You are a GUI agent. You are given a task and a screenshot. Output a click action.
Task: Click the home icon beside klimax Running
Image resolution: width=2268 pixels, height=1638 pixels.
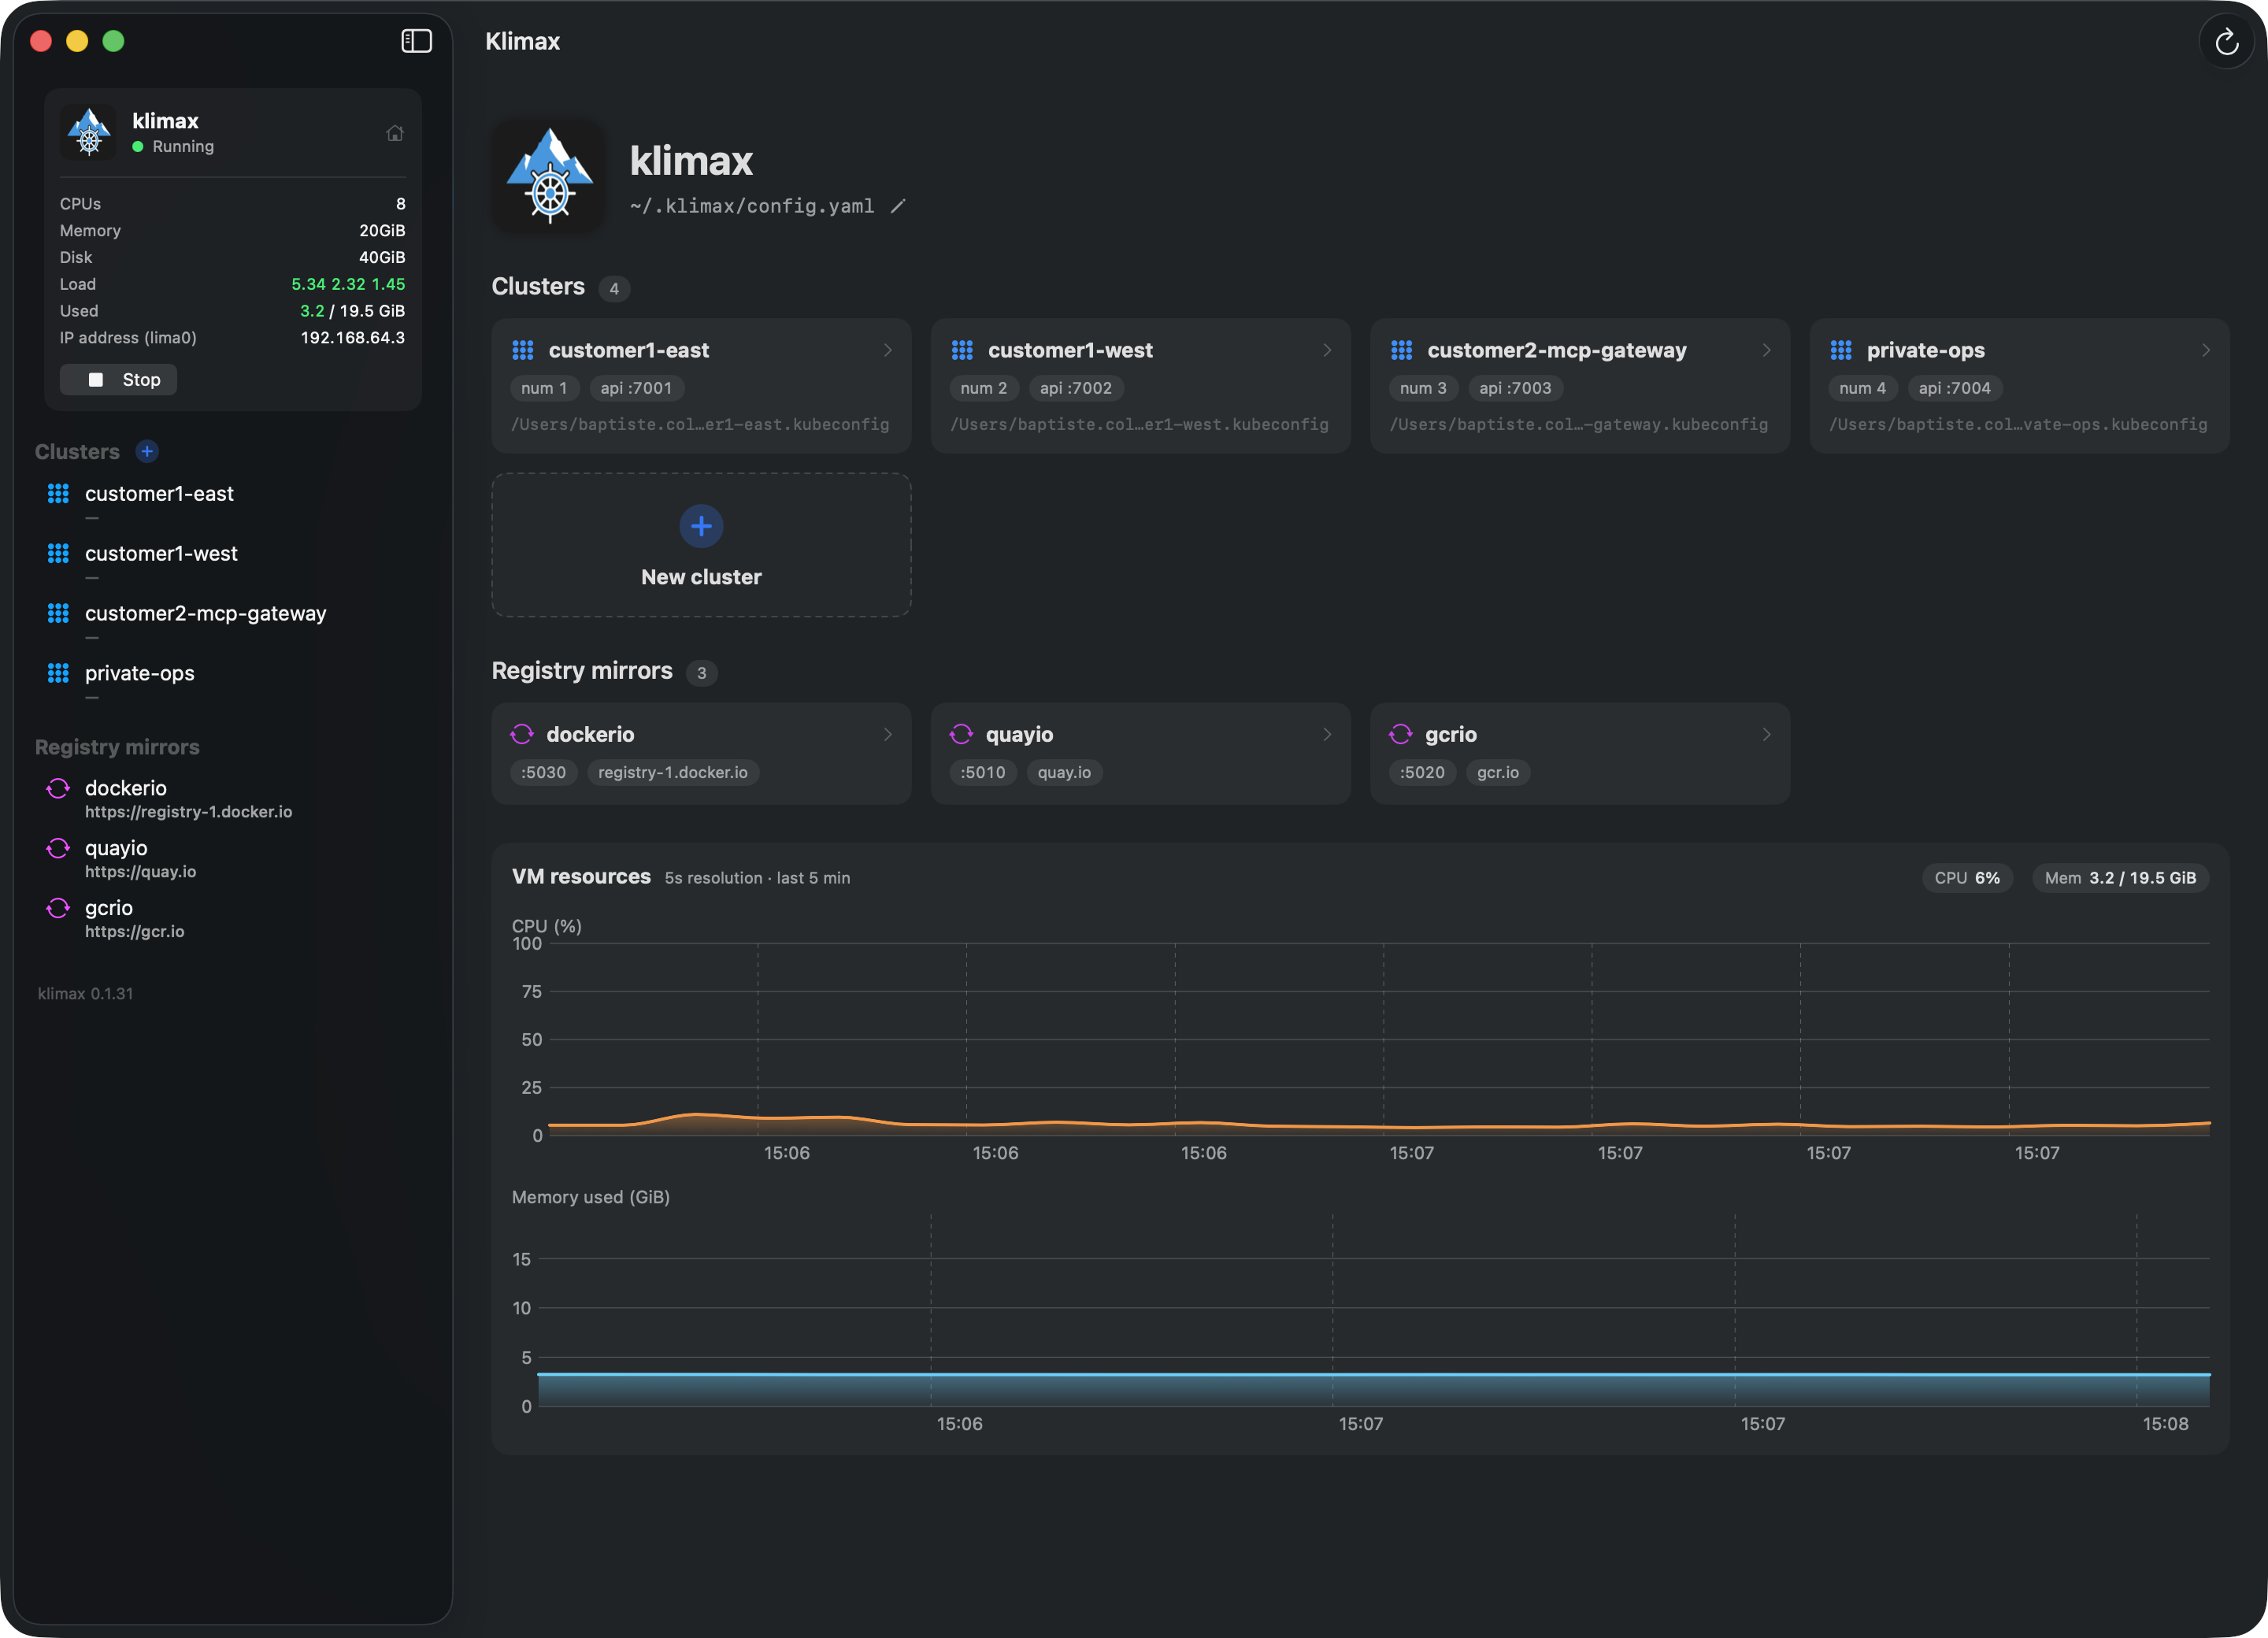click(x=395, y=133)
